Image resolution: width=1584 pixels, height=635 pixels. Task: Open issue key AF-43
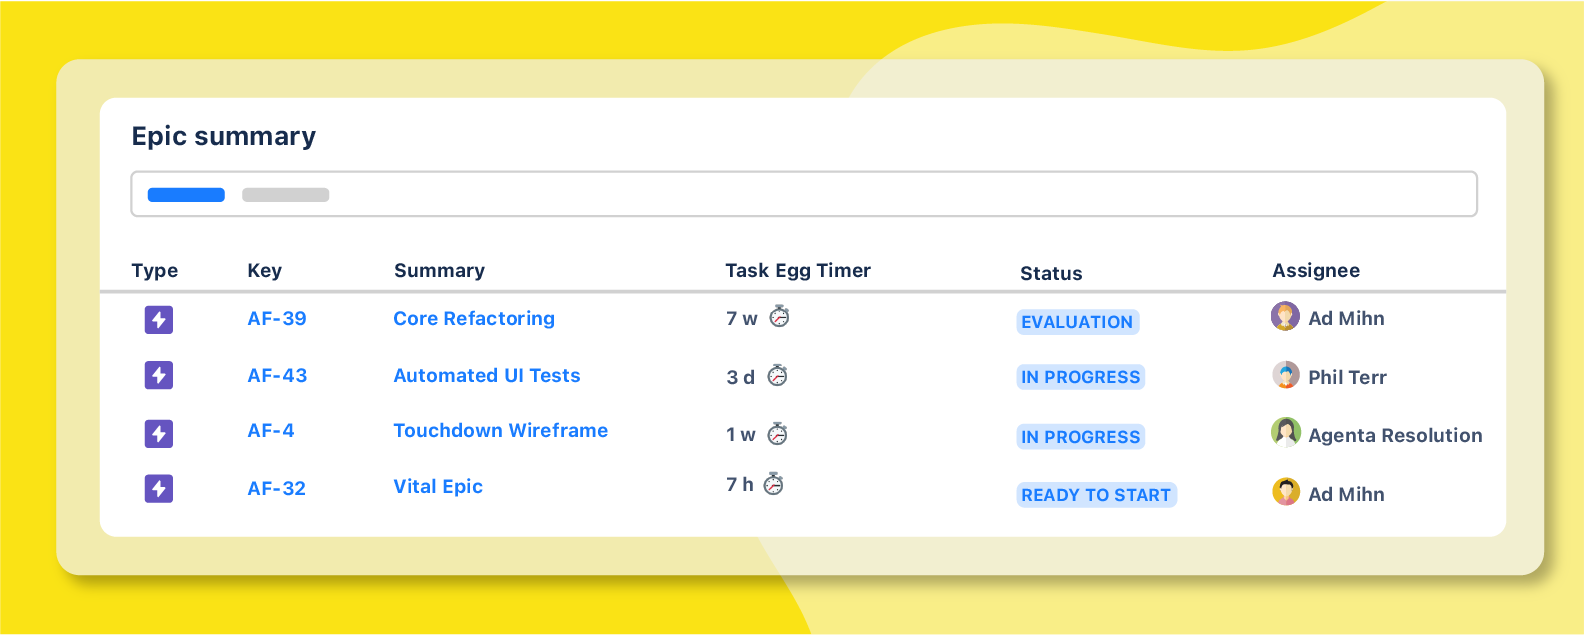[x=277, y=376]
